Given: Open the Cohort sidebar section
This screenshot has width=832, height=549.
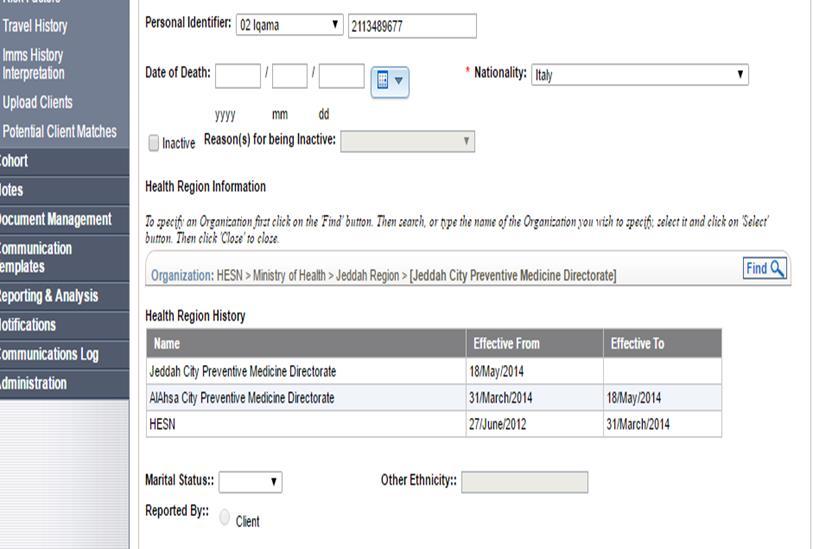Looking at the screenshot, I should point(64,161).
